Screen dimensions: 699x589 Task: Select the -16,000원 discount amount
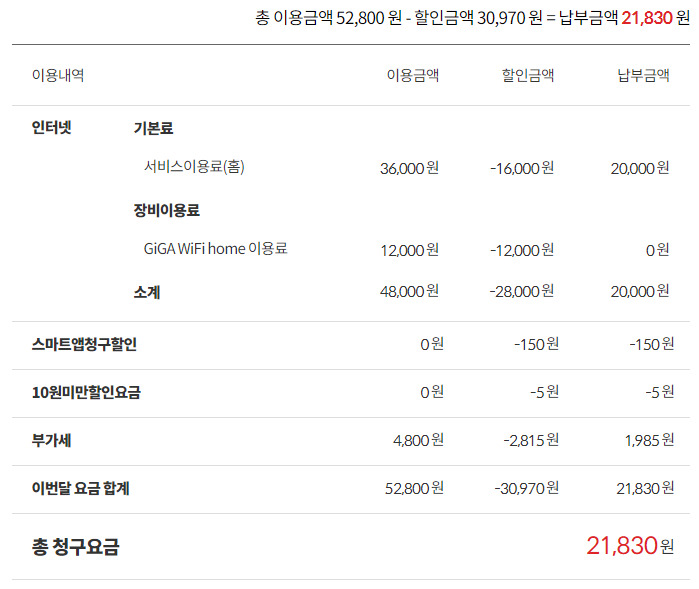click(522, 168)
